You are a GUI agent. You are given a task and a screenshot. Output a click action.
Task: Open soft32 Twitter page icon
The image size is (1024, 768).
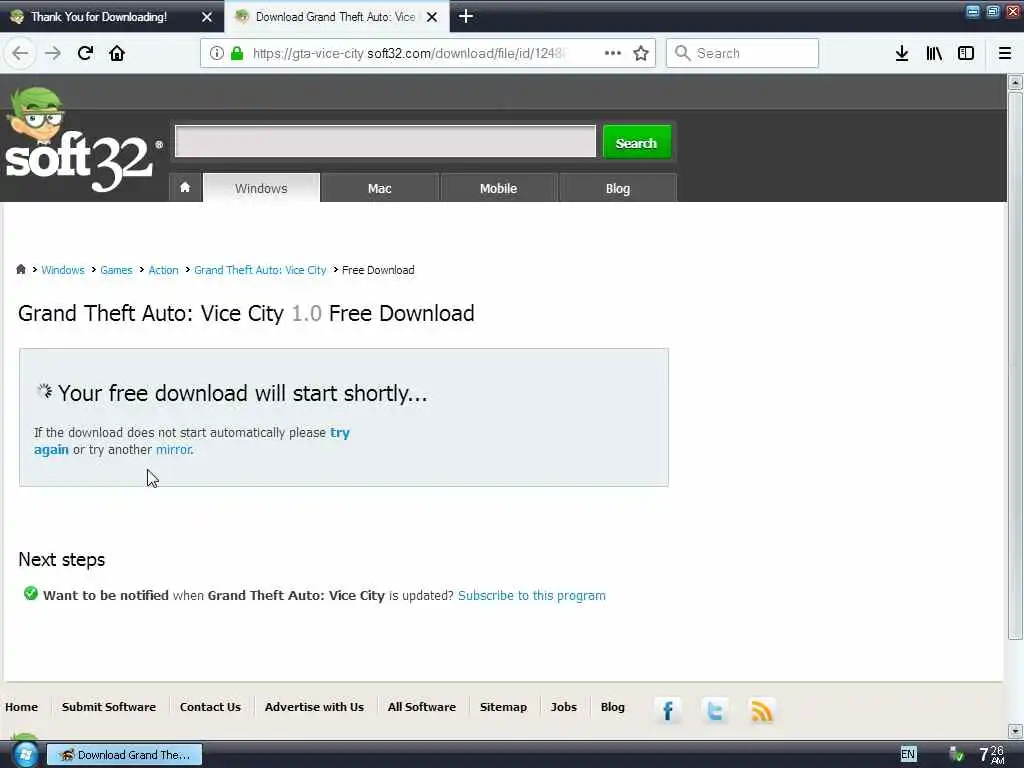click(715, 711)
